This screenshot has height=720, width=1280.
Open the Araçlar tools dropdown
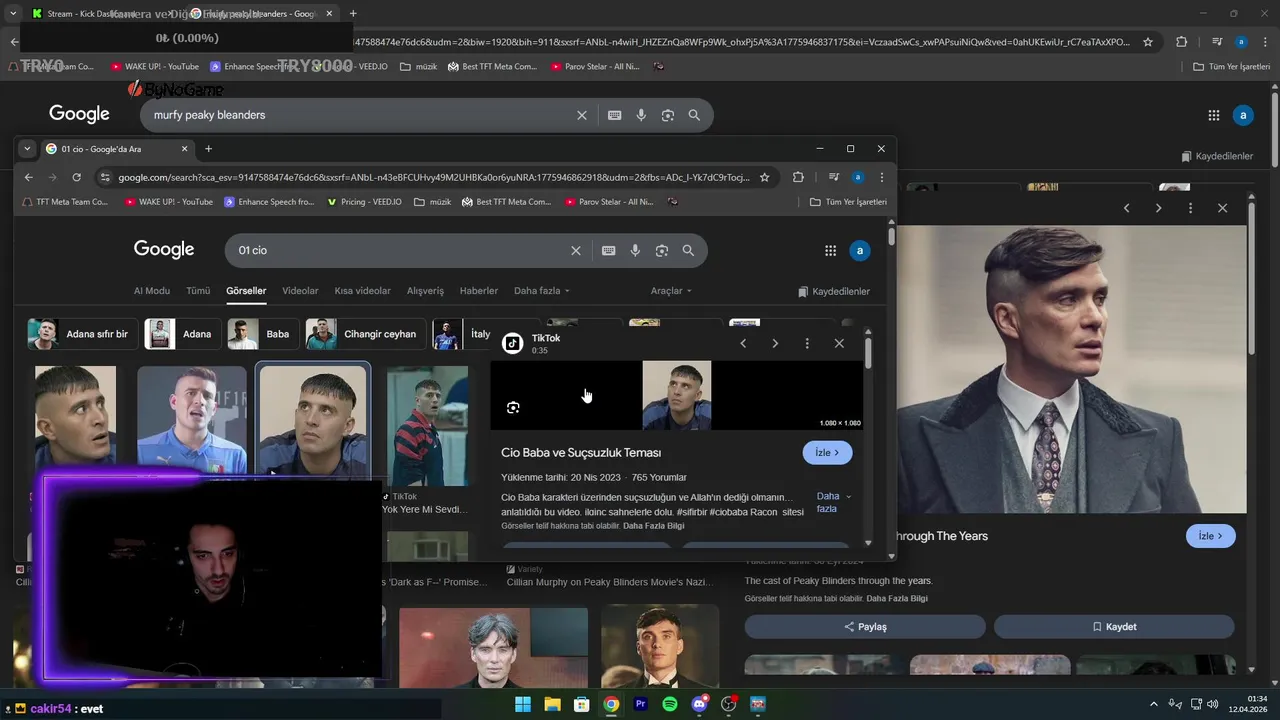pos(671,291)
